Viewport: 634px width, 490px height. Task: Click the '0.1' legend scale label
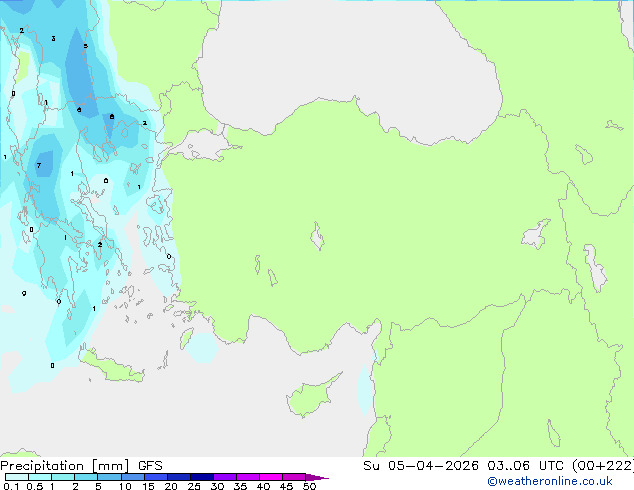tap(11, 486)
